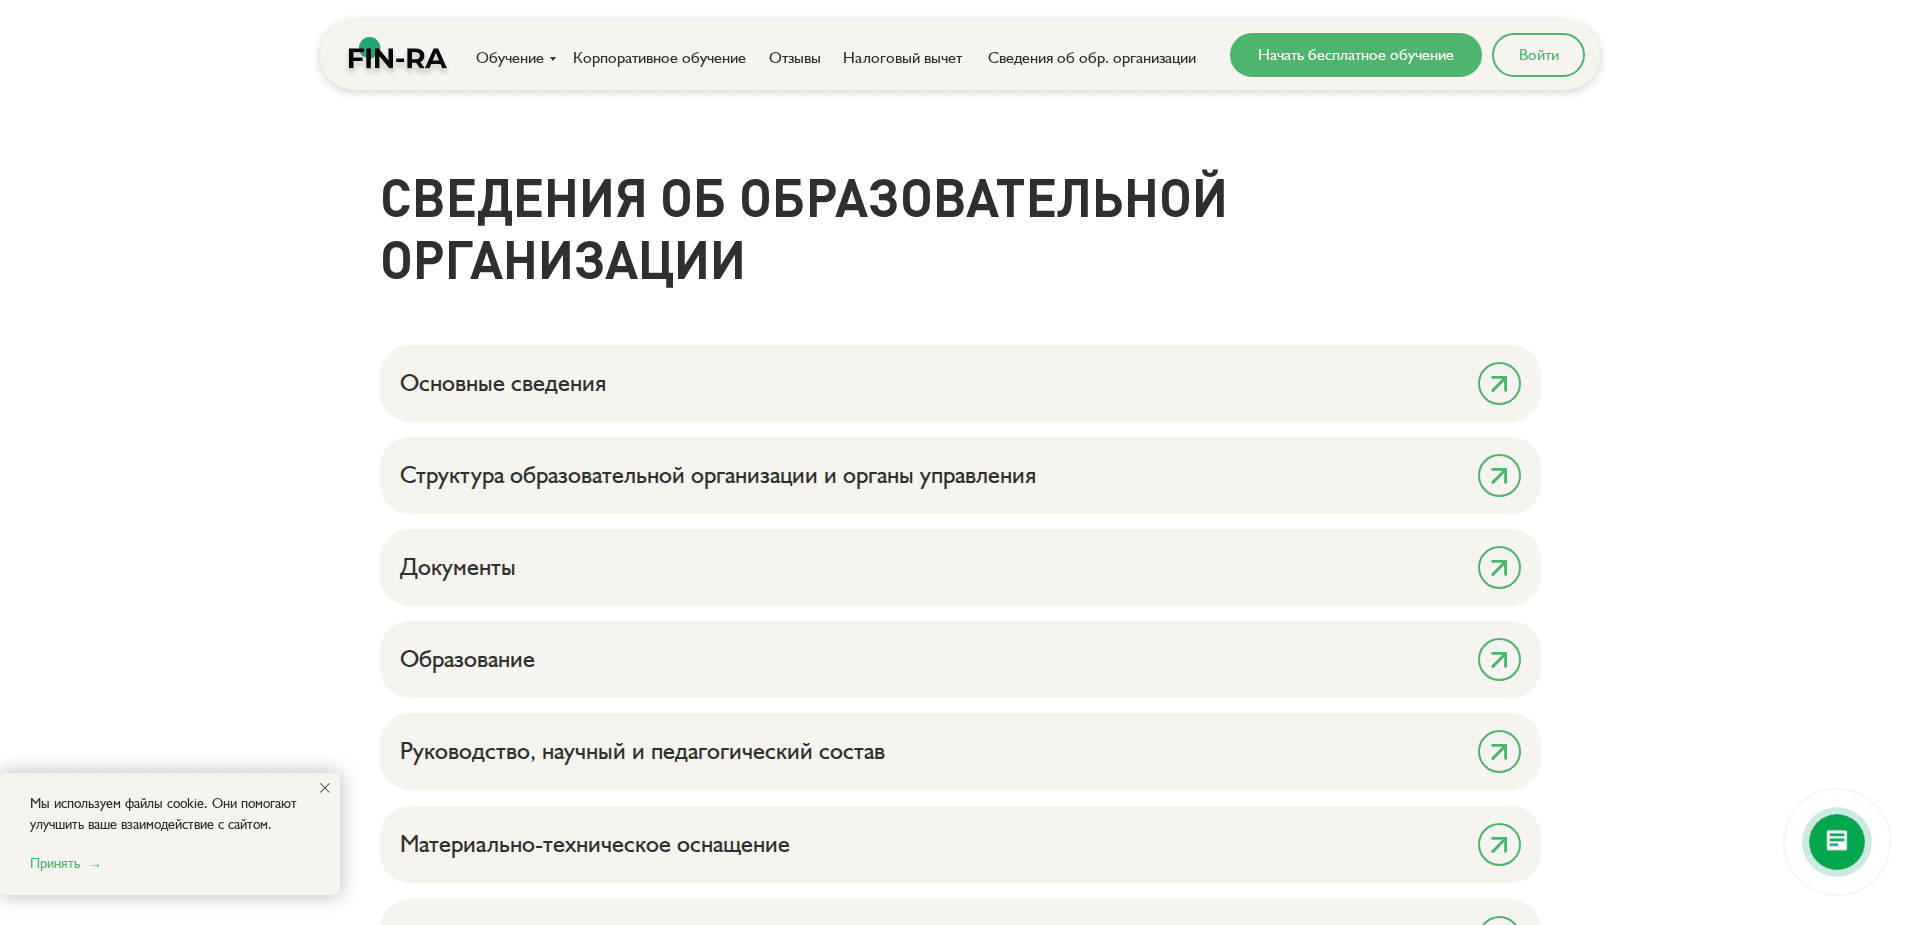Select the arrow icon next to Структура образовательной организации
Screen dimensions: 1920x925
coord(1498,475)
